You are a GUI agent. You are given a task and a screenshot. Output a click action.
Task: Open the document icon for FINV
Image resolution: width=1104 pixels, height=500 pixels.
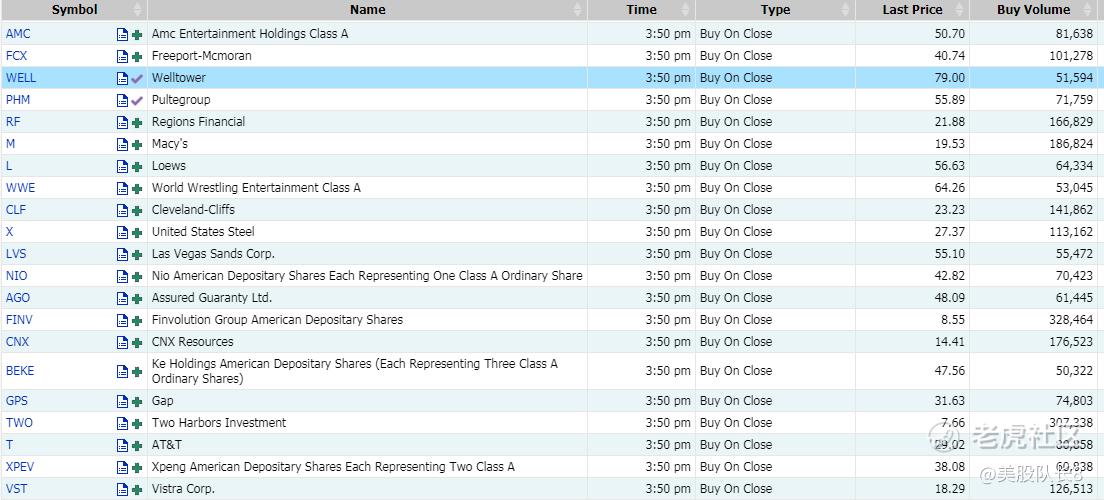[123, 320]
